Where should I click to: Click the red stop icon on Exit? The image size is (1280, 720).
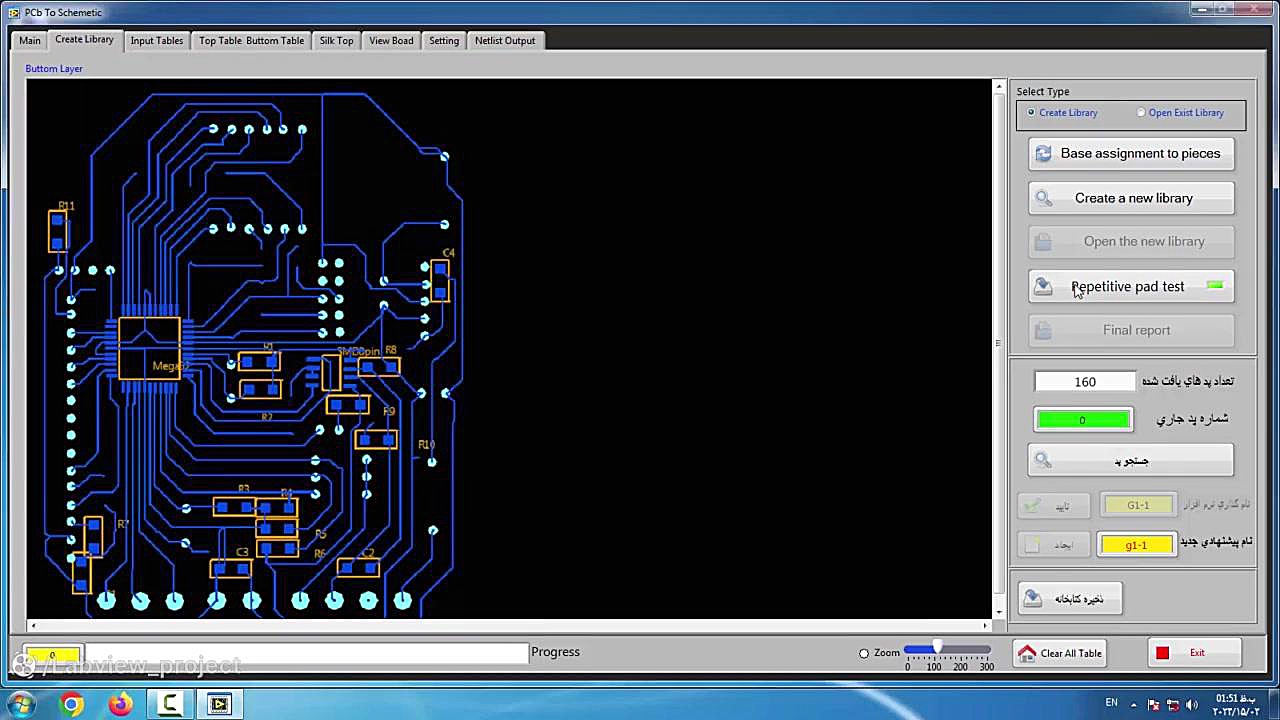(1162, 653)
